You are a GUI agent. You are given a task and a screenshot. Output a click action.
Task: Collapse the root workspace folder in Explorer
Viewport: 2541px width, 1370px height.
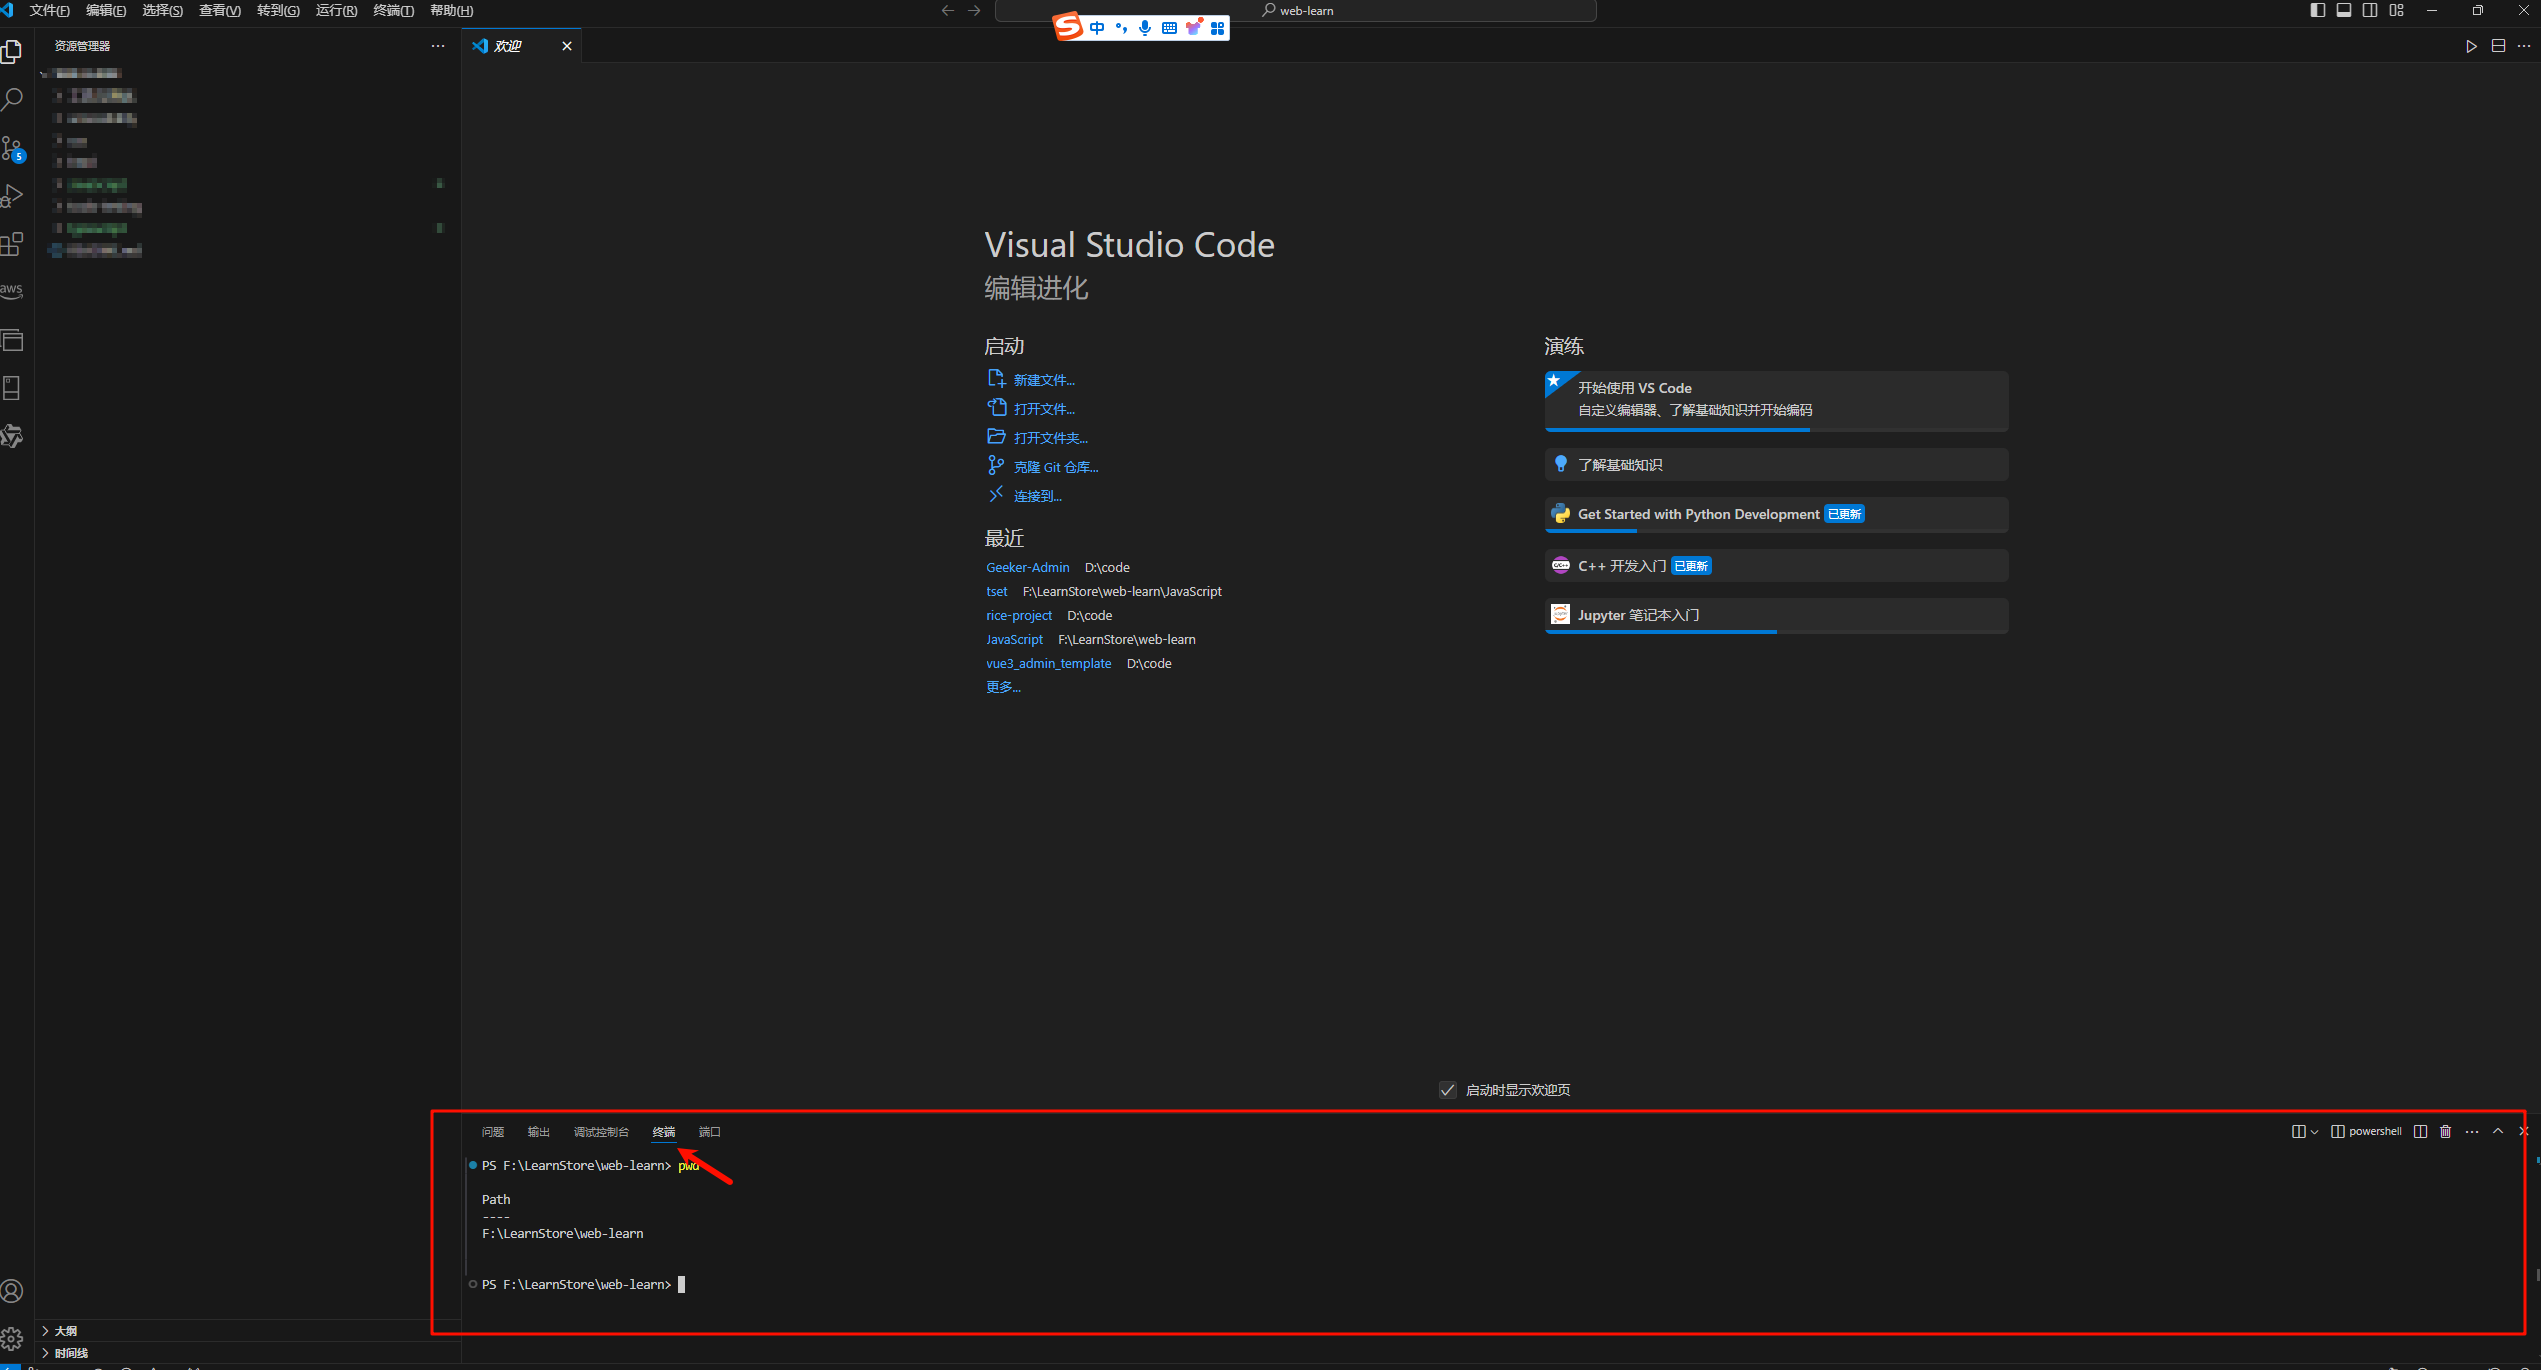[83, 73]
